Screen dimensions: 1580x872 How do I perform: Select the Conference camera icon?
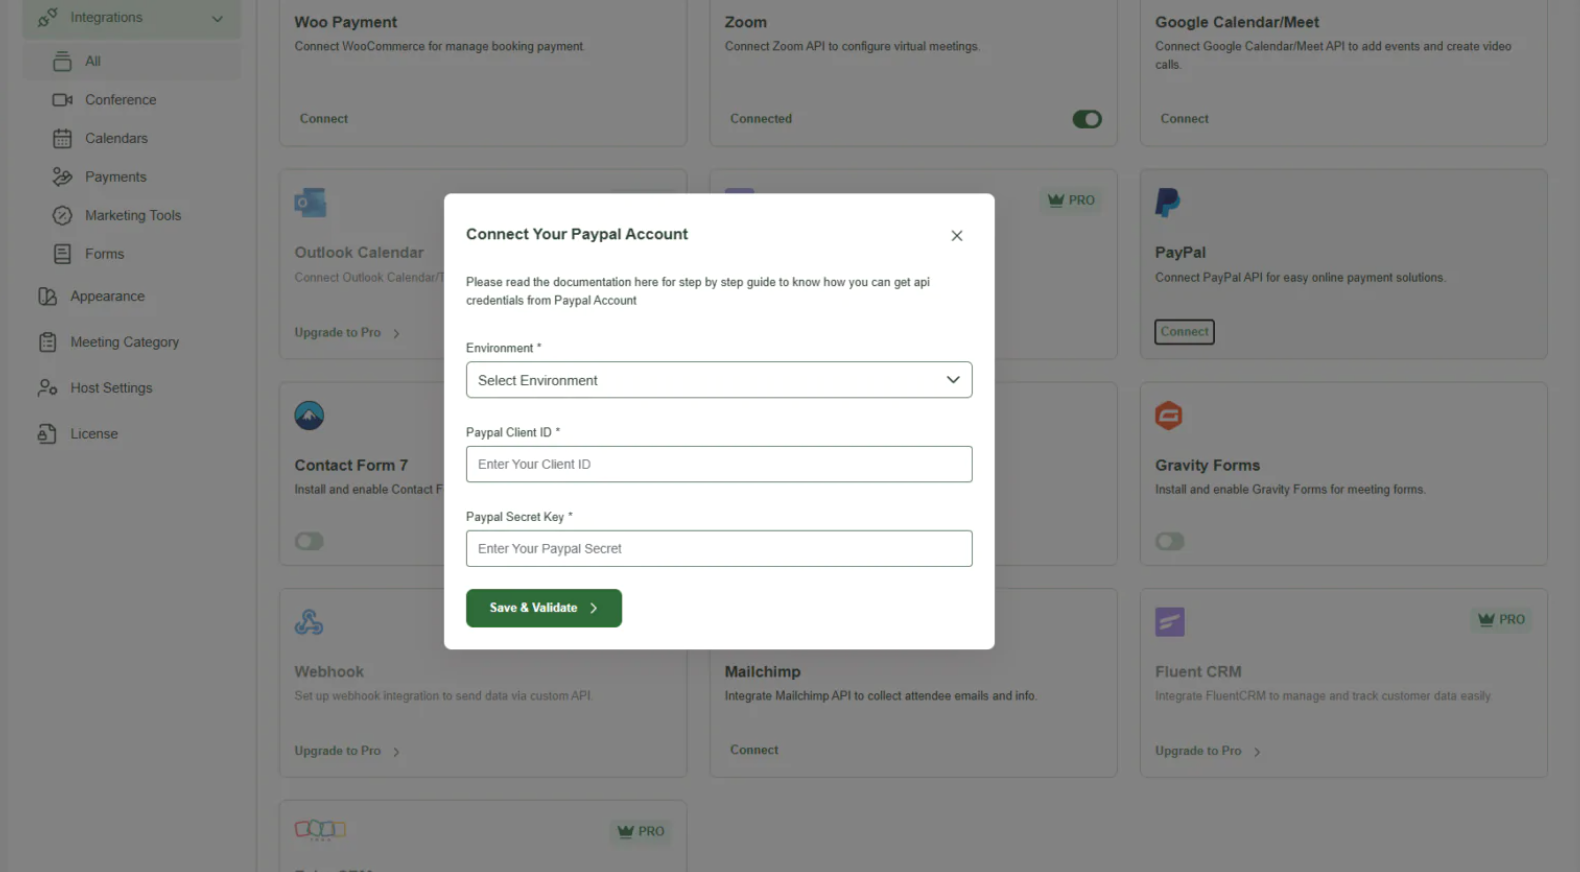point(62,100)
